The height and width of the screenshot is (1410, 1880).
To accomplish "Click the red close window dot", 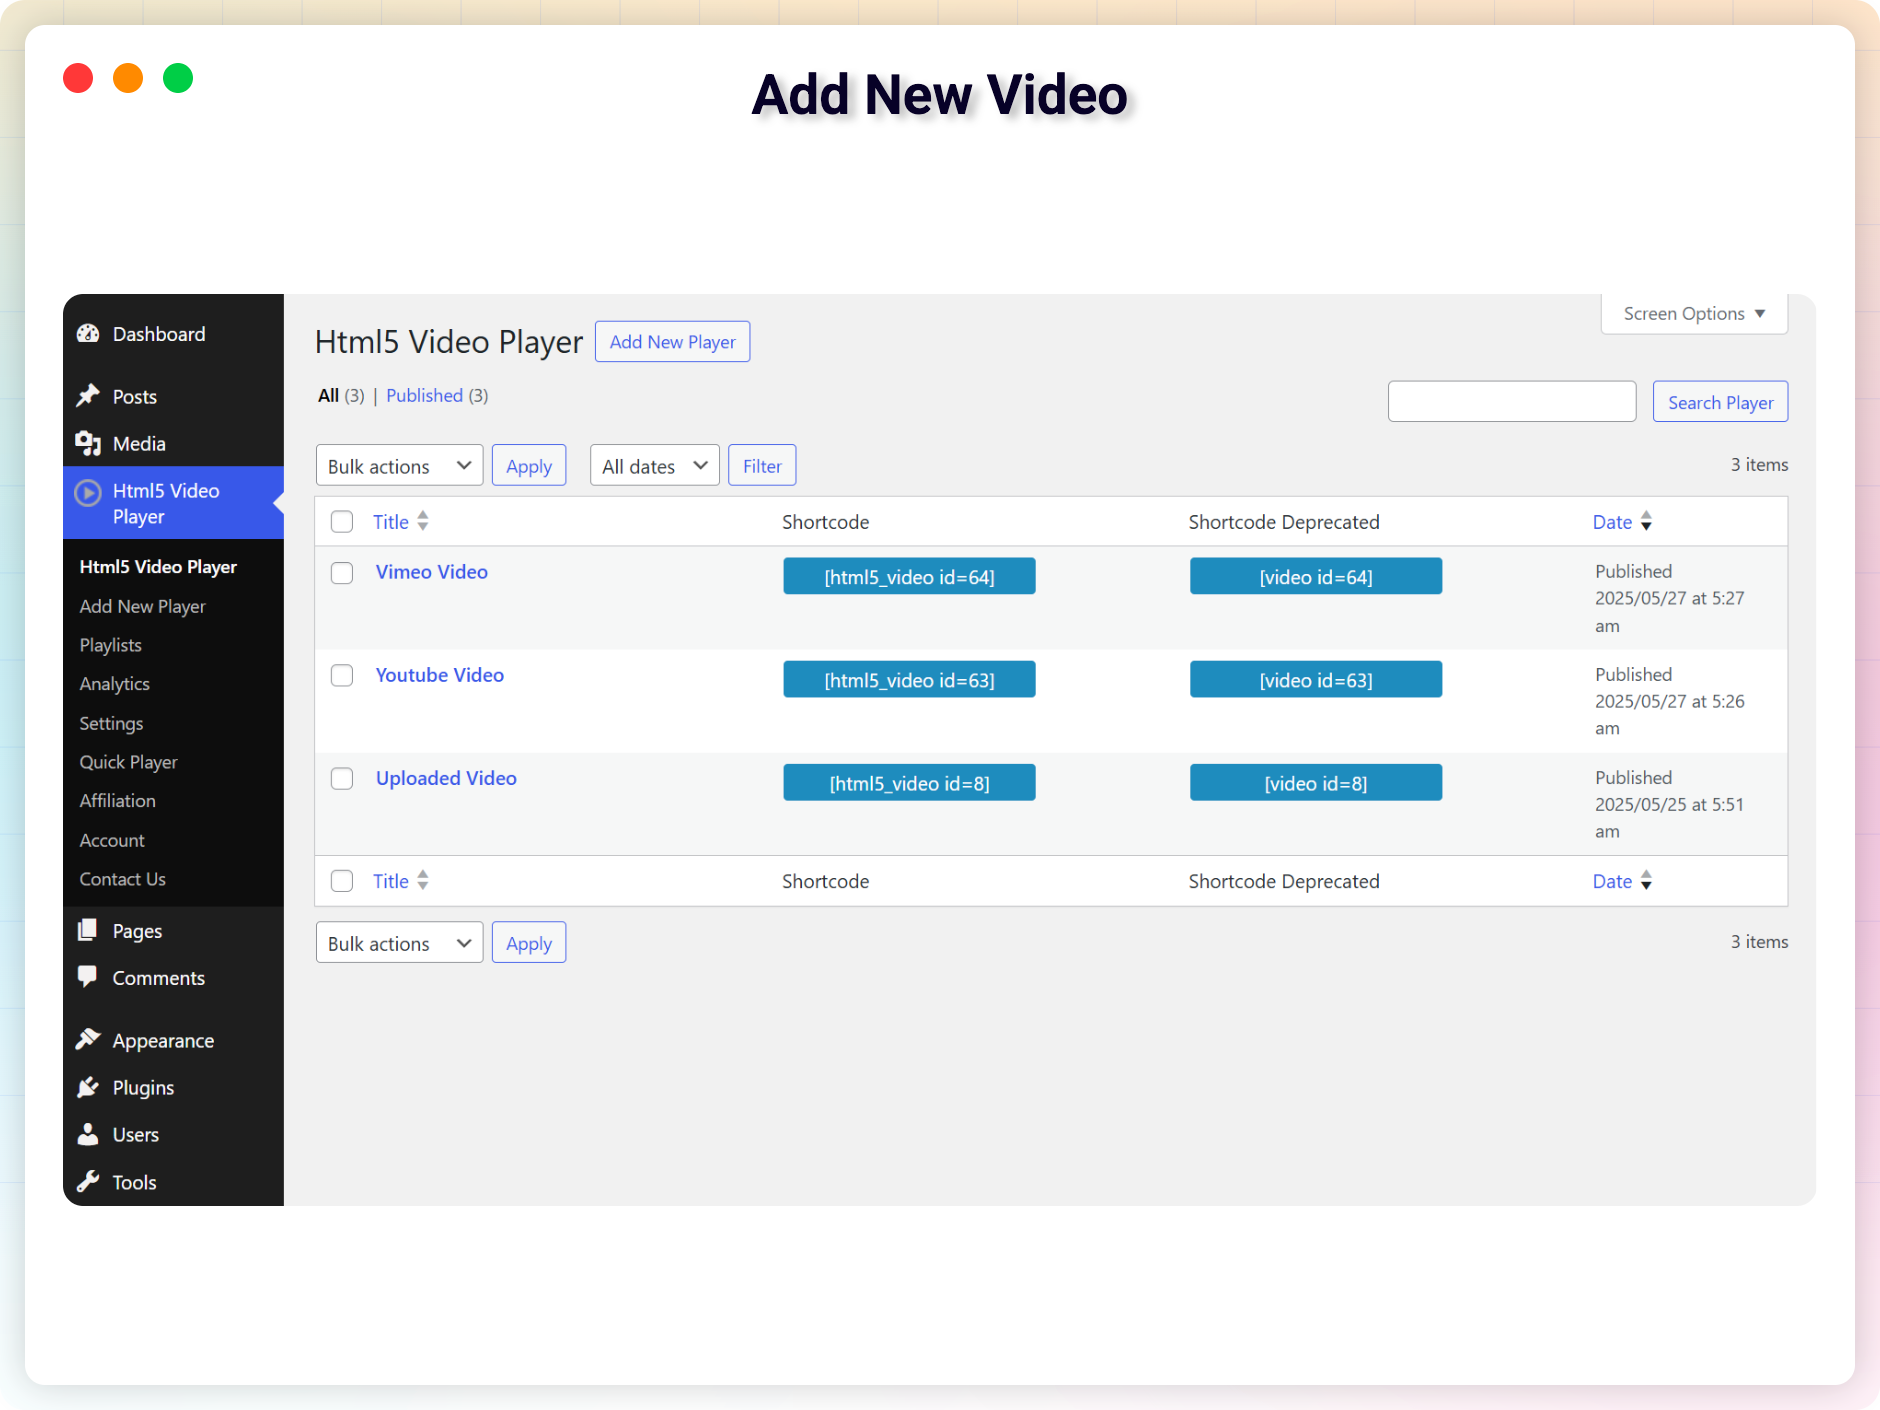I will [78, 78].
